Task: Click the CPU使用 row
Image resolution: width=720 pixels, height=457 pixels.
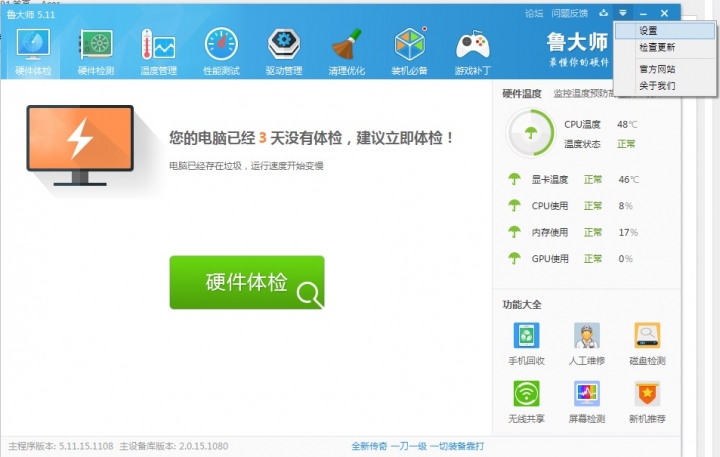Action: [x=570, y=206]
